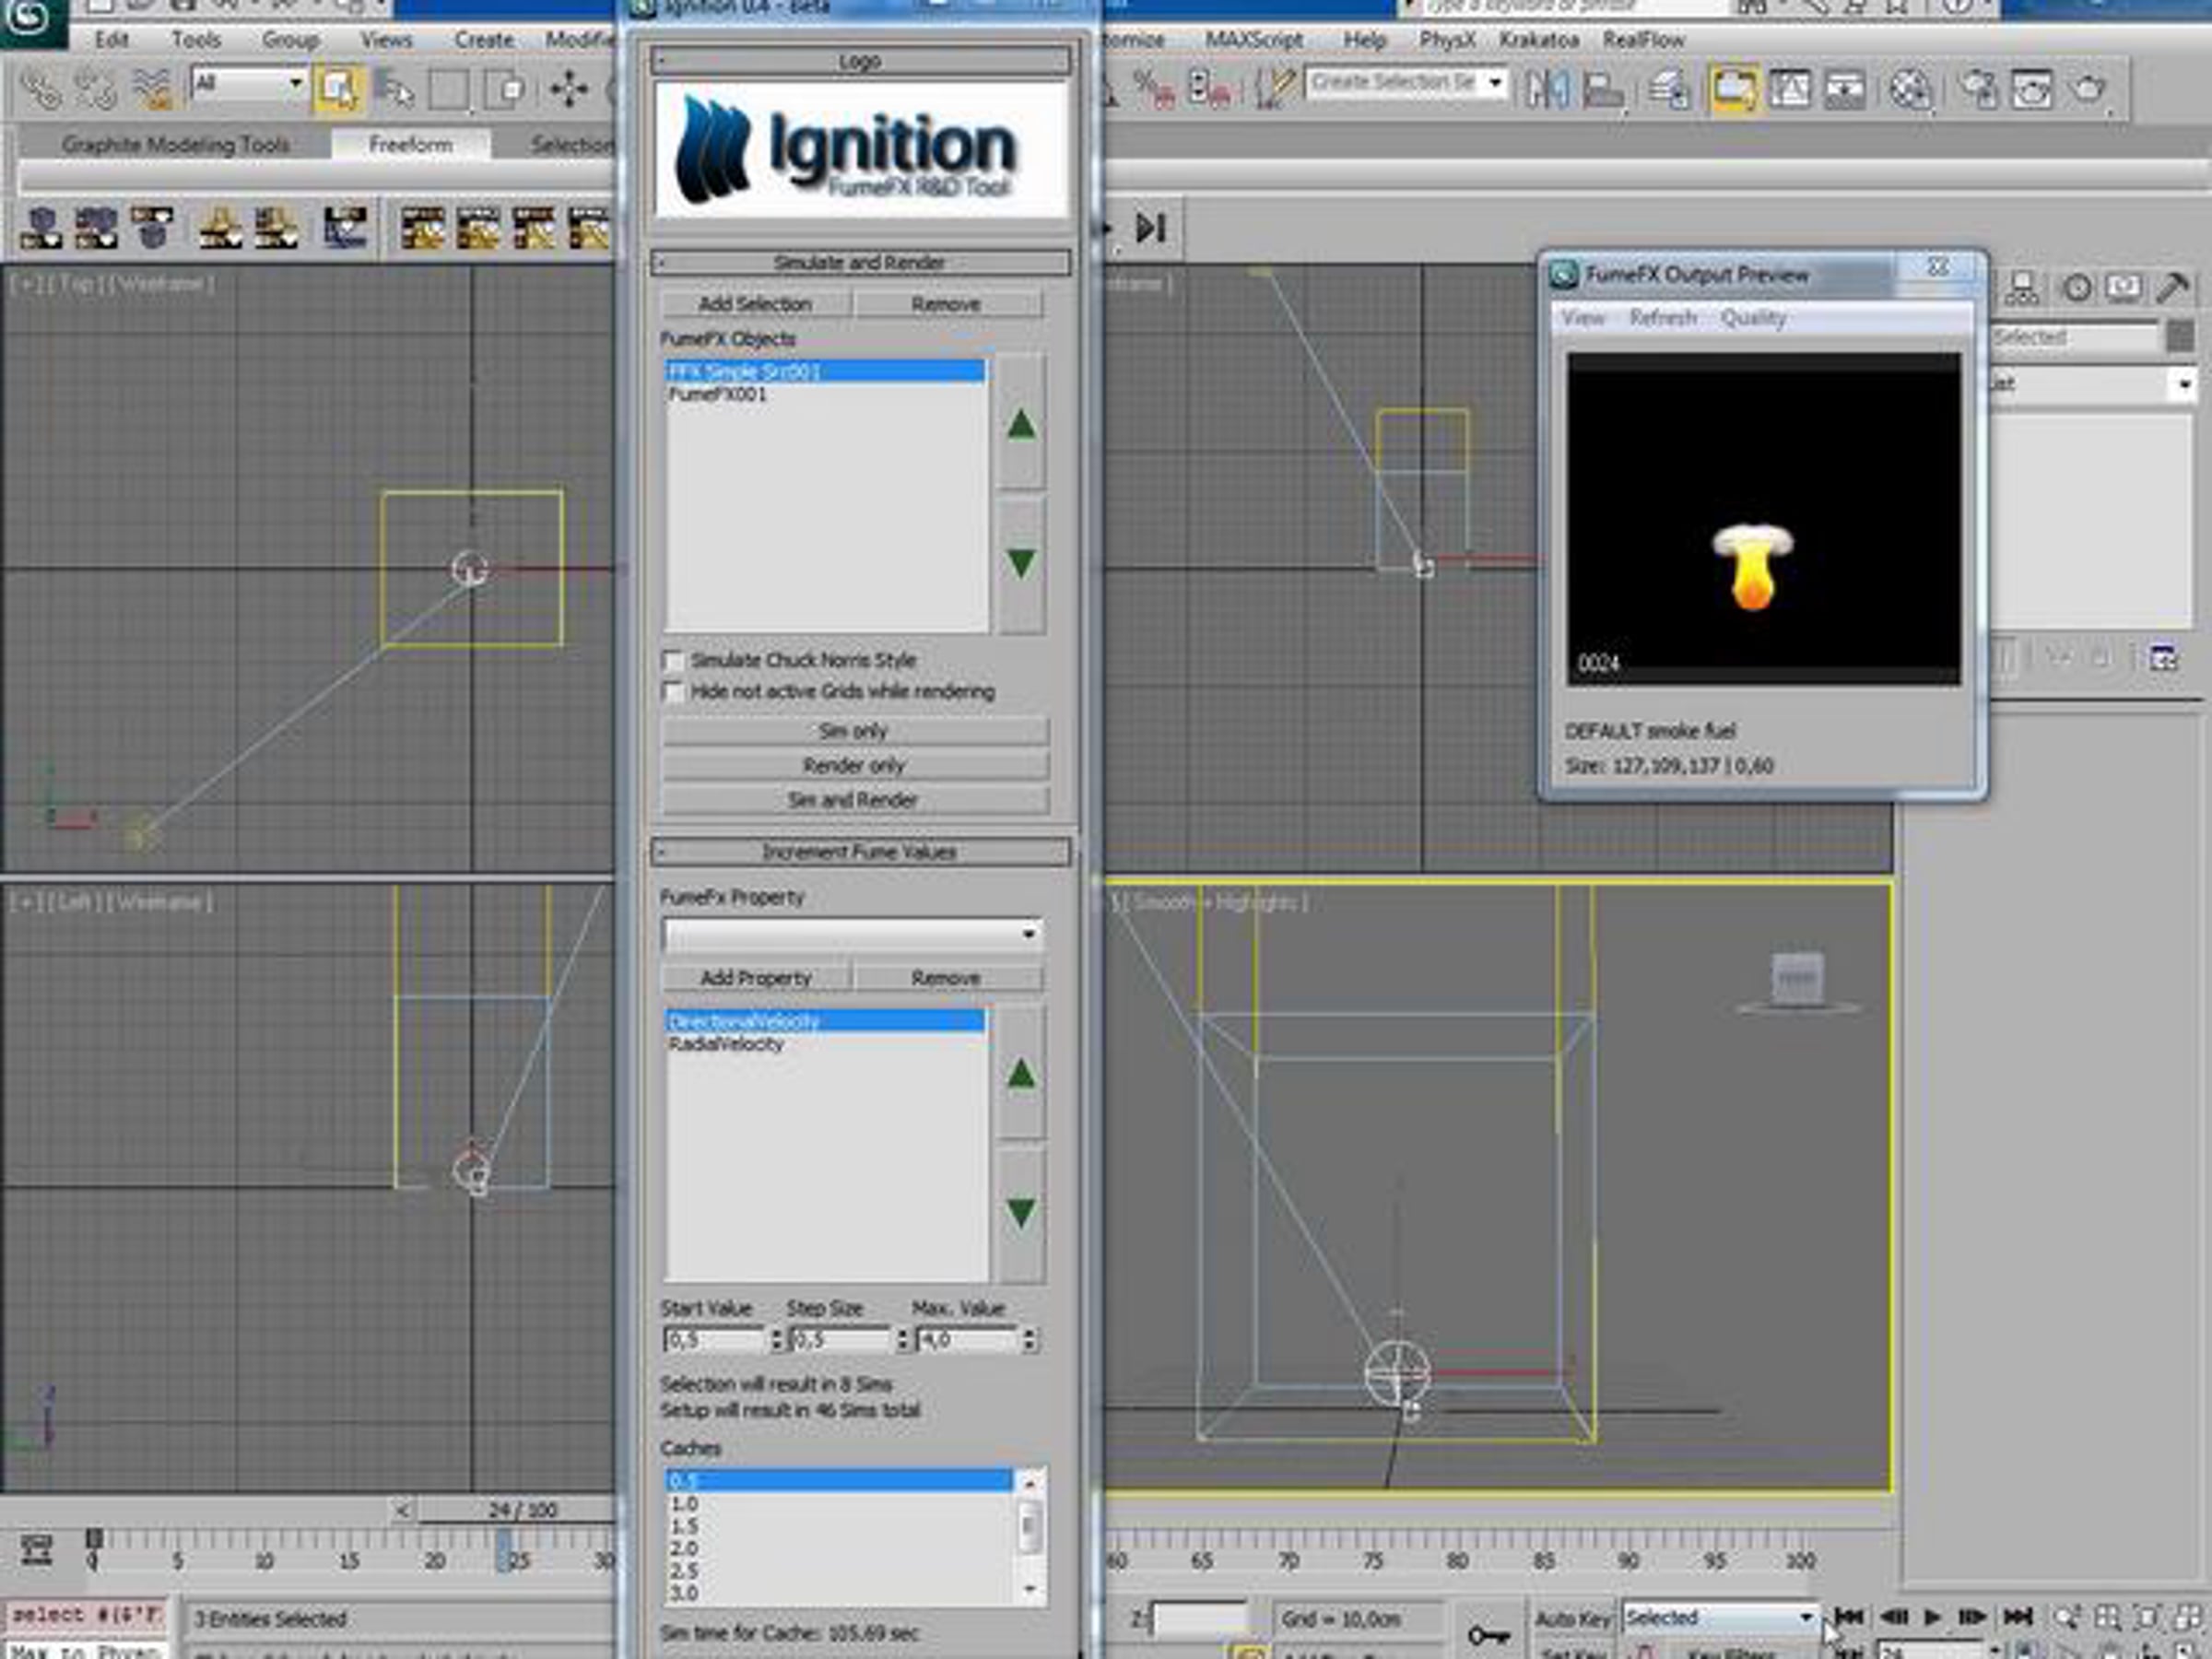Open the Tools menu
Image resolution: width=2212 pixels, height=1659 pixels.
click(x=196, y=40)
